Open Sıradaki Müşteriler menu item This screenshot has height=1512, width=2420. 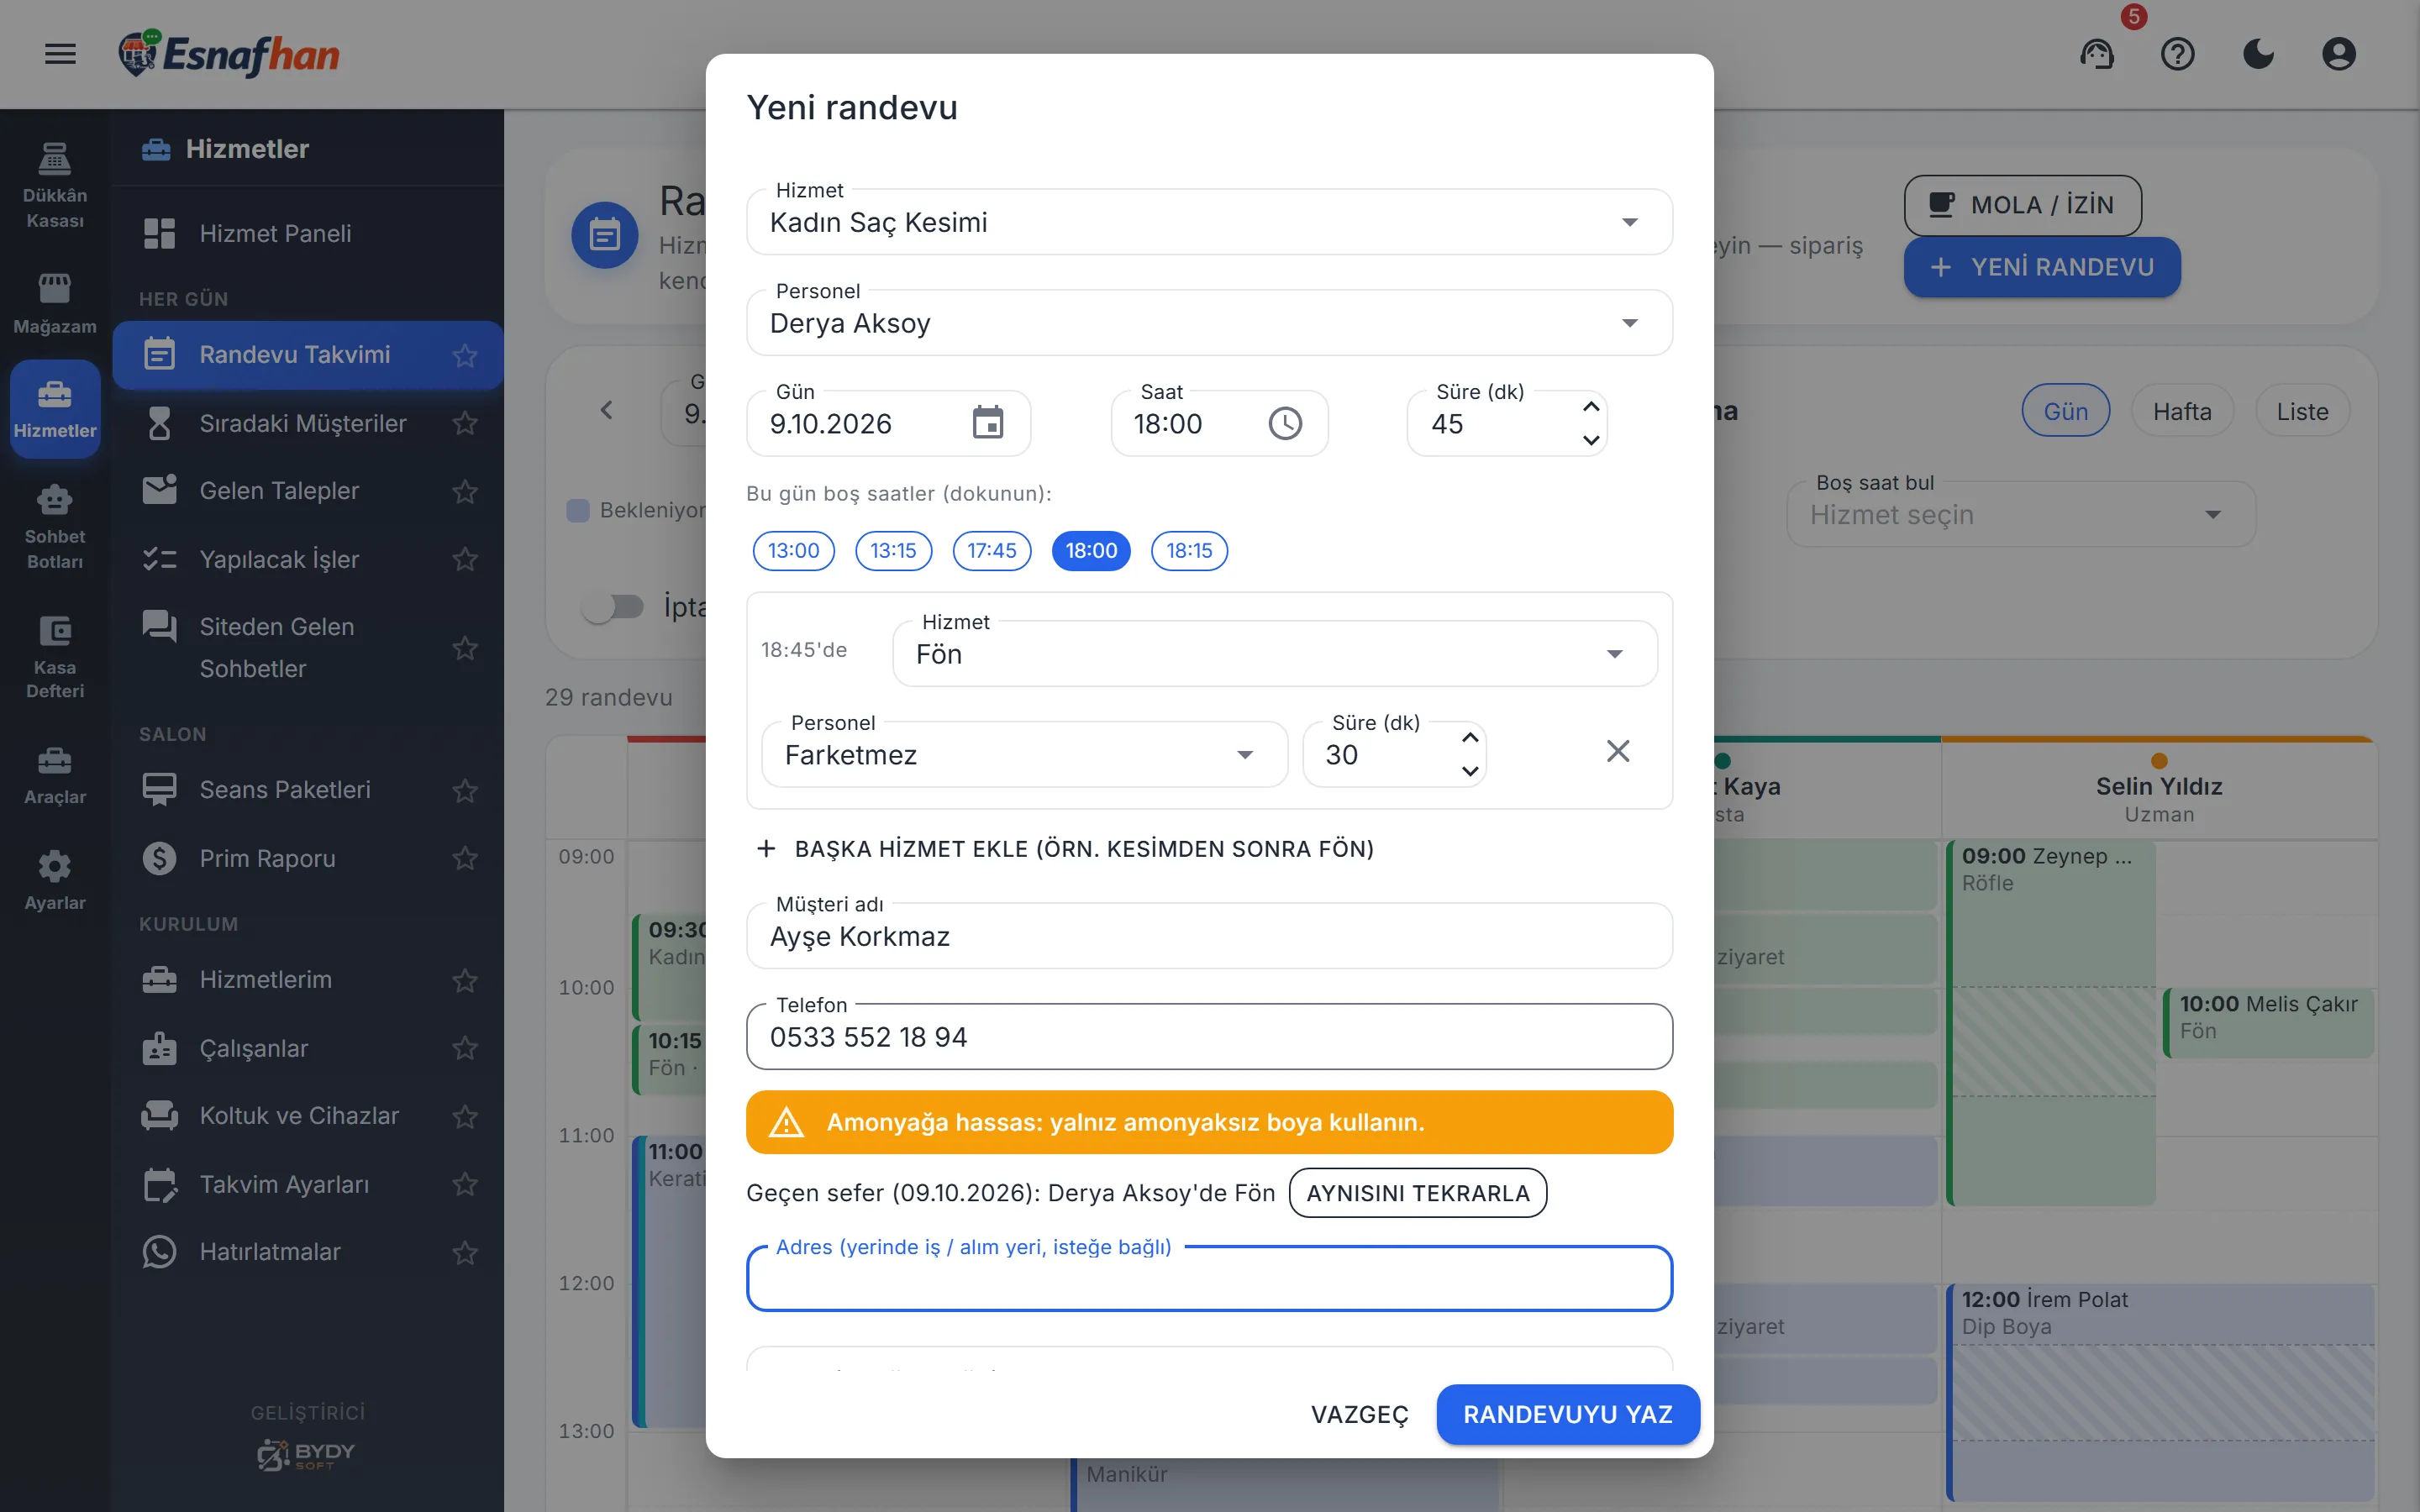(x=308, y=423)
